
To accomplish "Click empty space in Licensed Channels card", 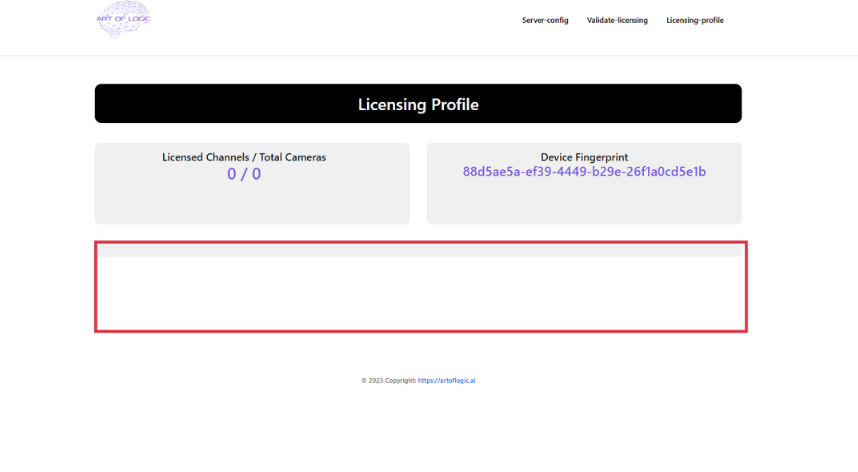I will tap(250, 205).
